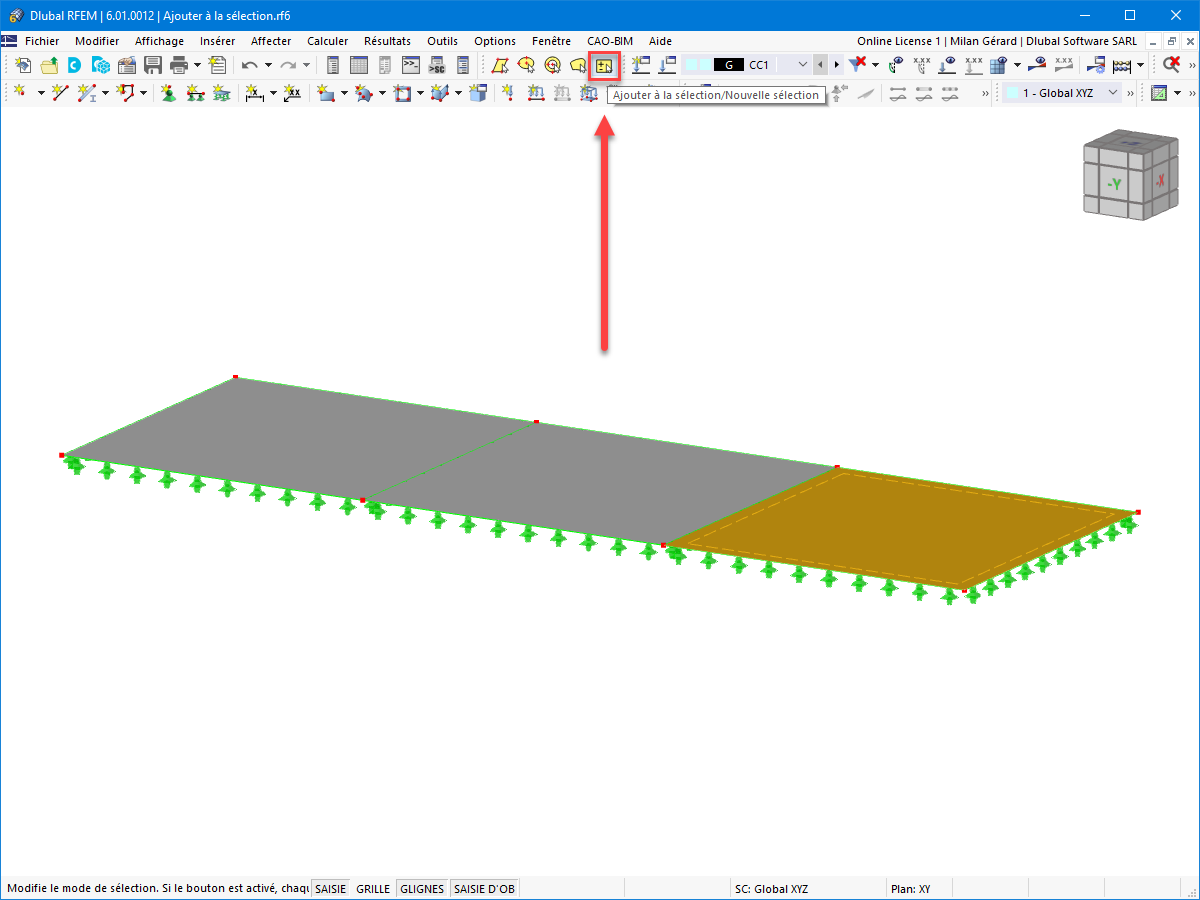
Task: Select the polyline drawing tool
Action: (x=125, y=93)
